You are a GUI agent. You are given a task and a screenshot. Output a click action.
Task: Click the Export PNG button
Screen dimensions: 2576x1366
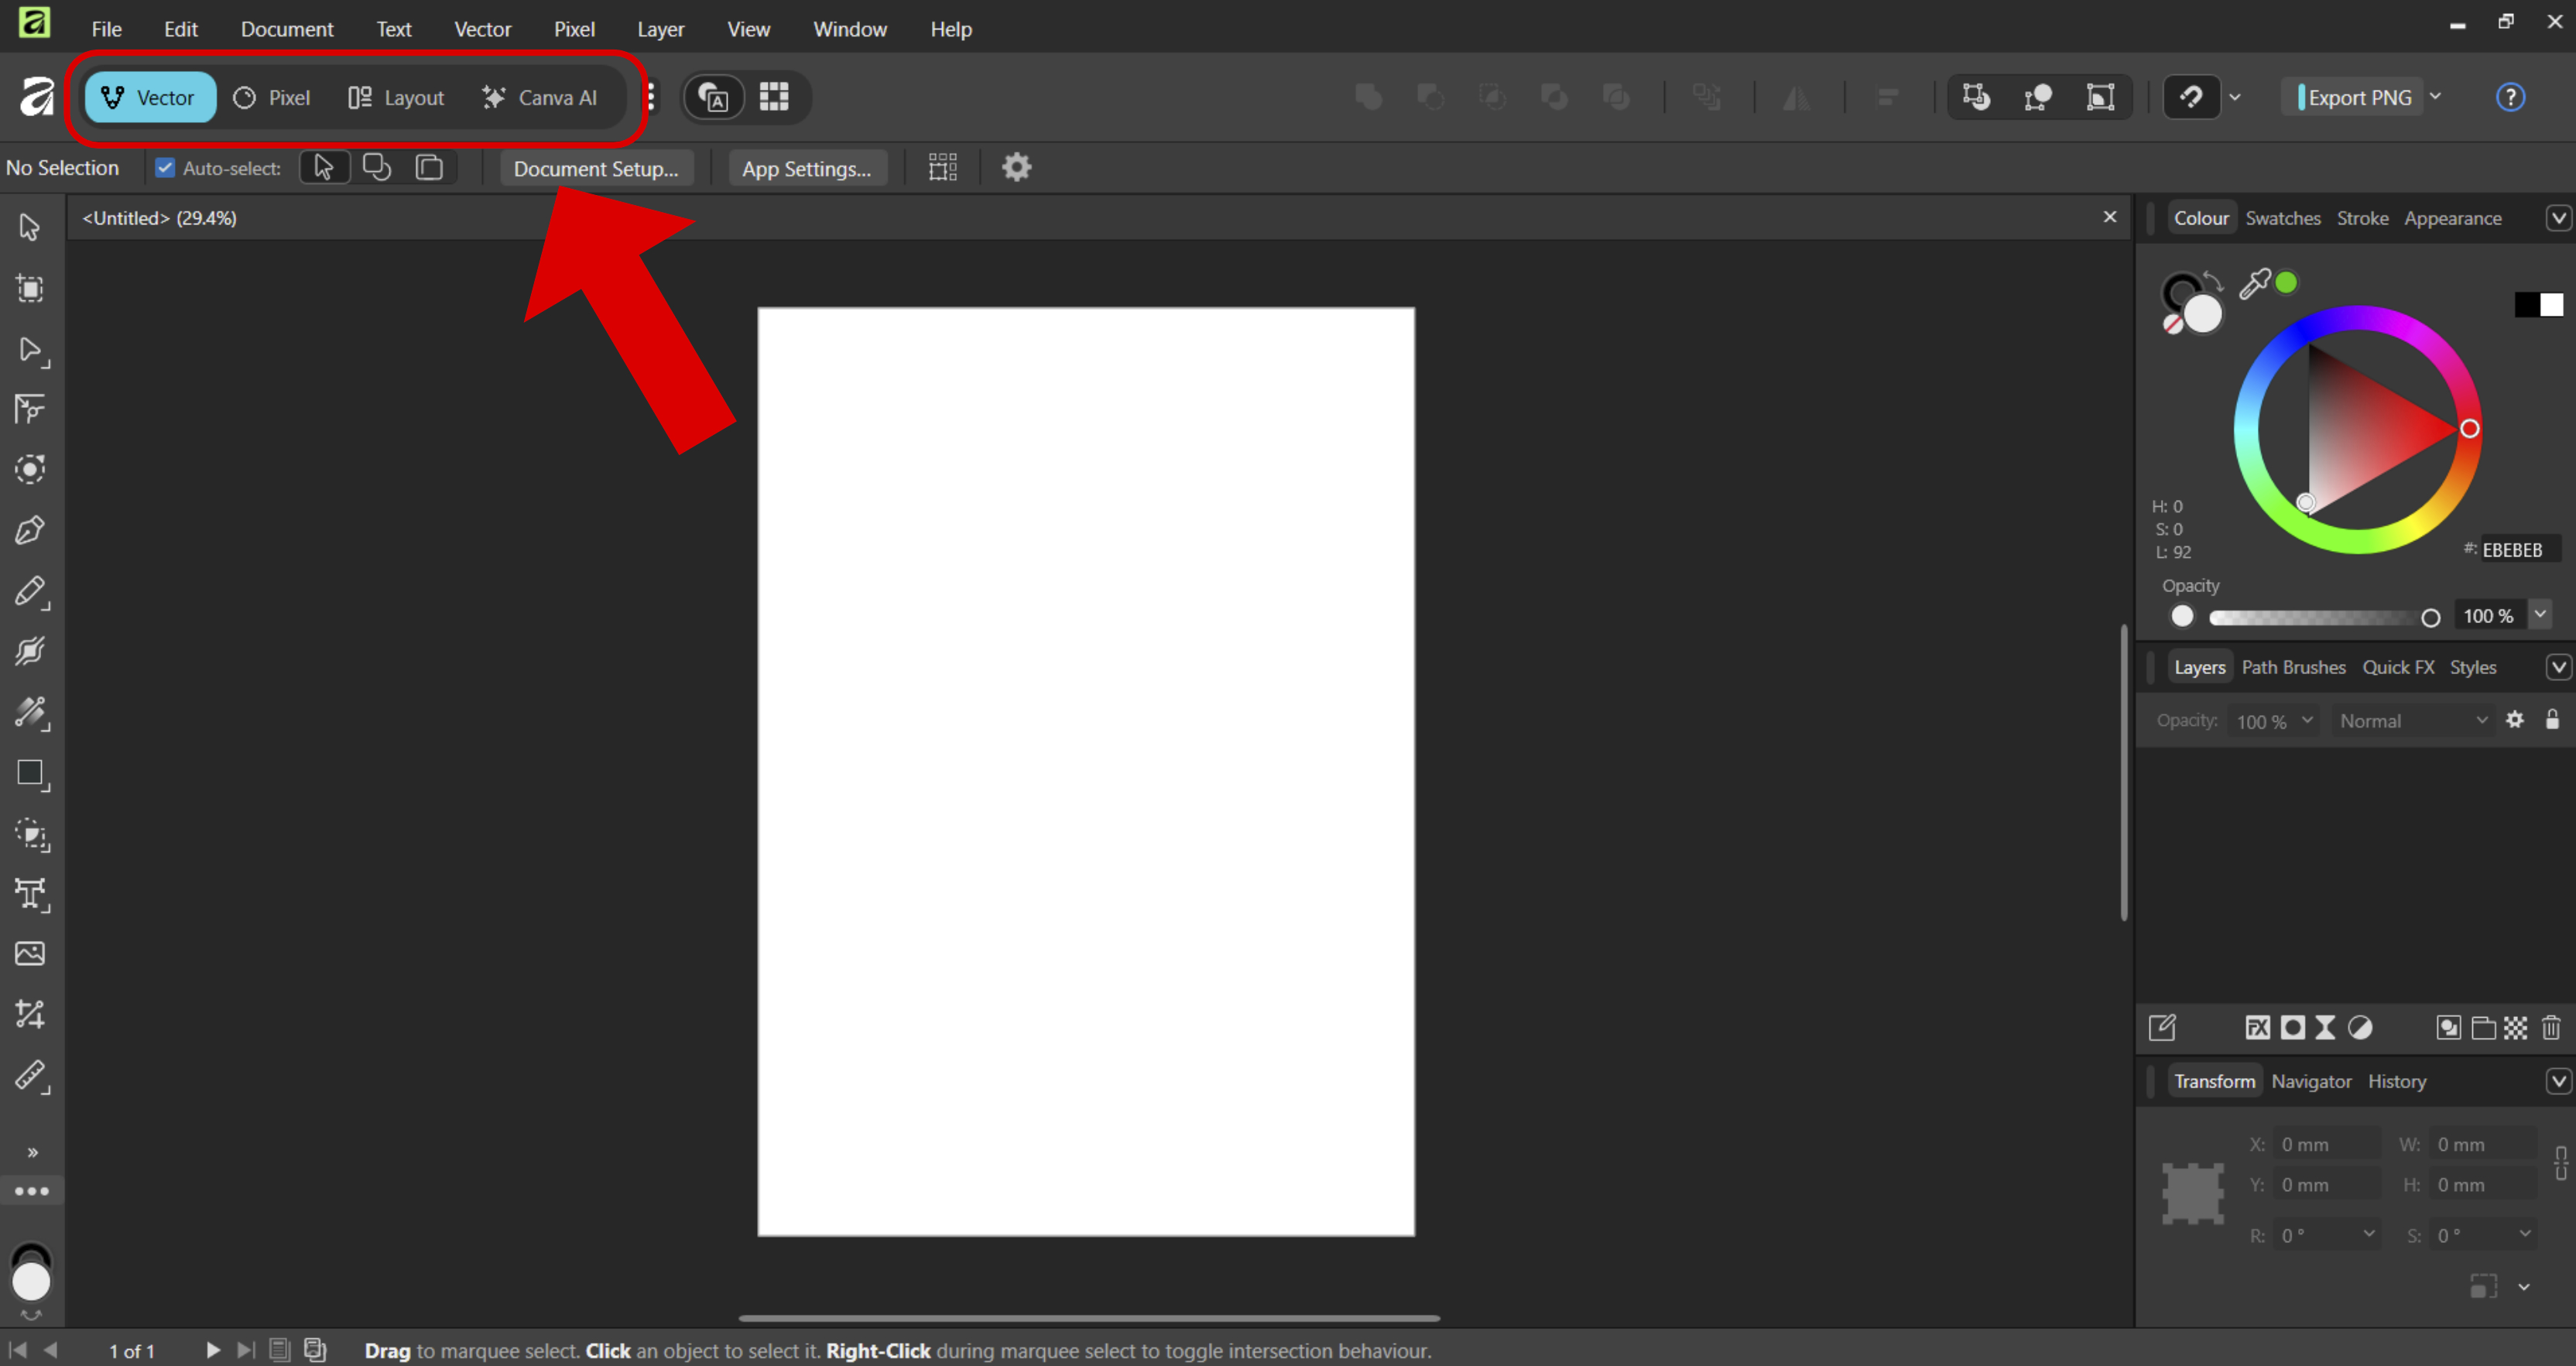[2352, 97]
